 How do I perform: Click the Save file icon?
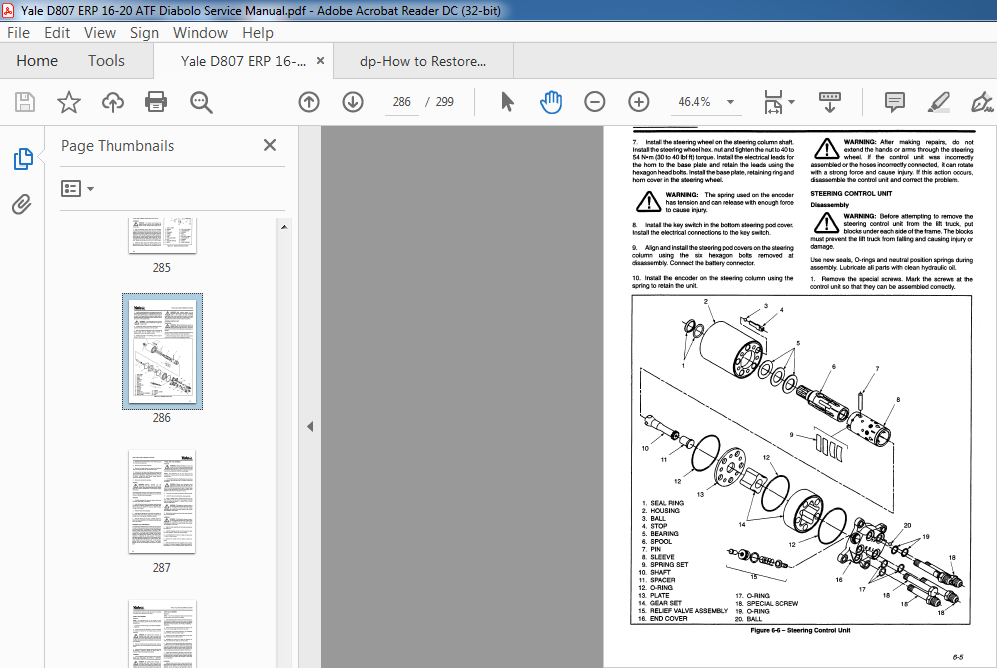(25, 102)
